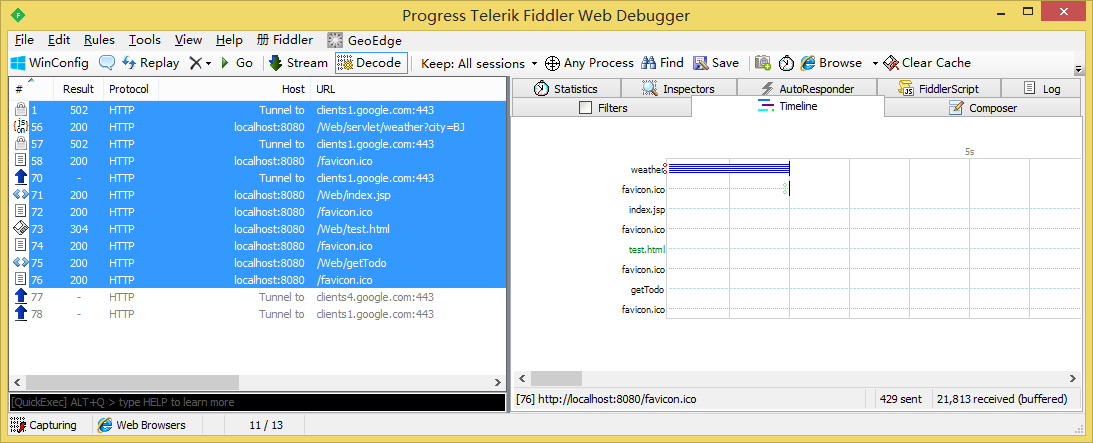Open the Tools menu

145,40
